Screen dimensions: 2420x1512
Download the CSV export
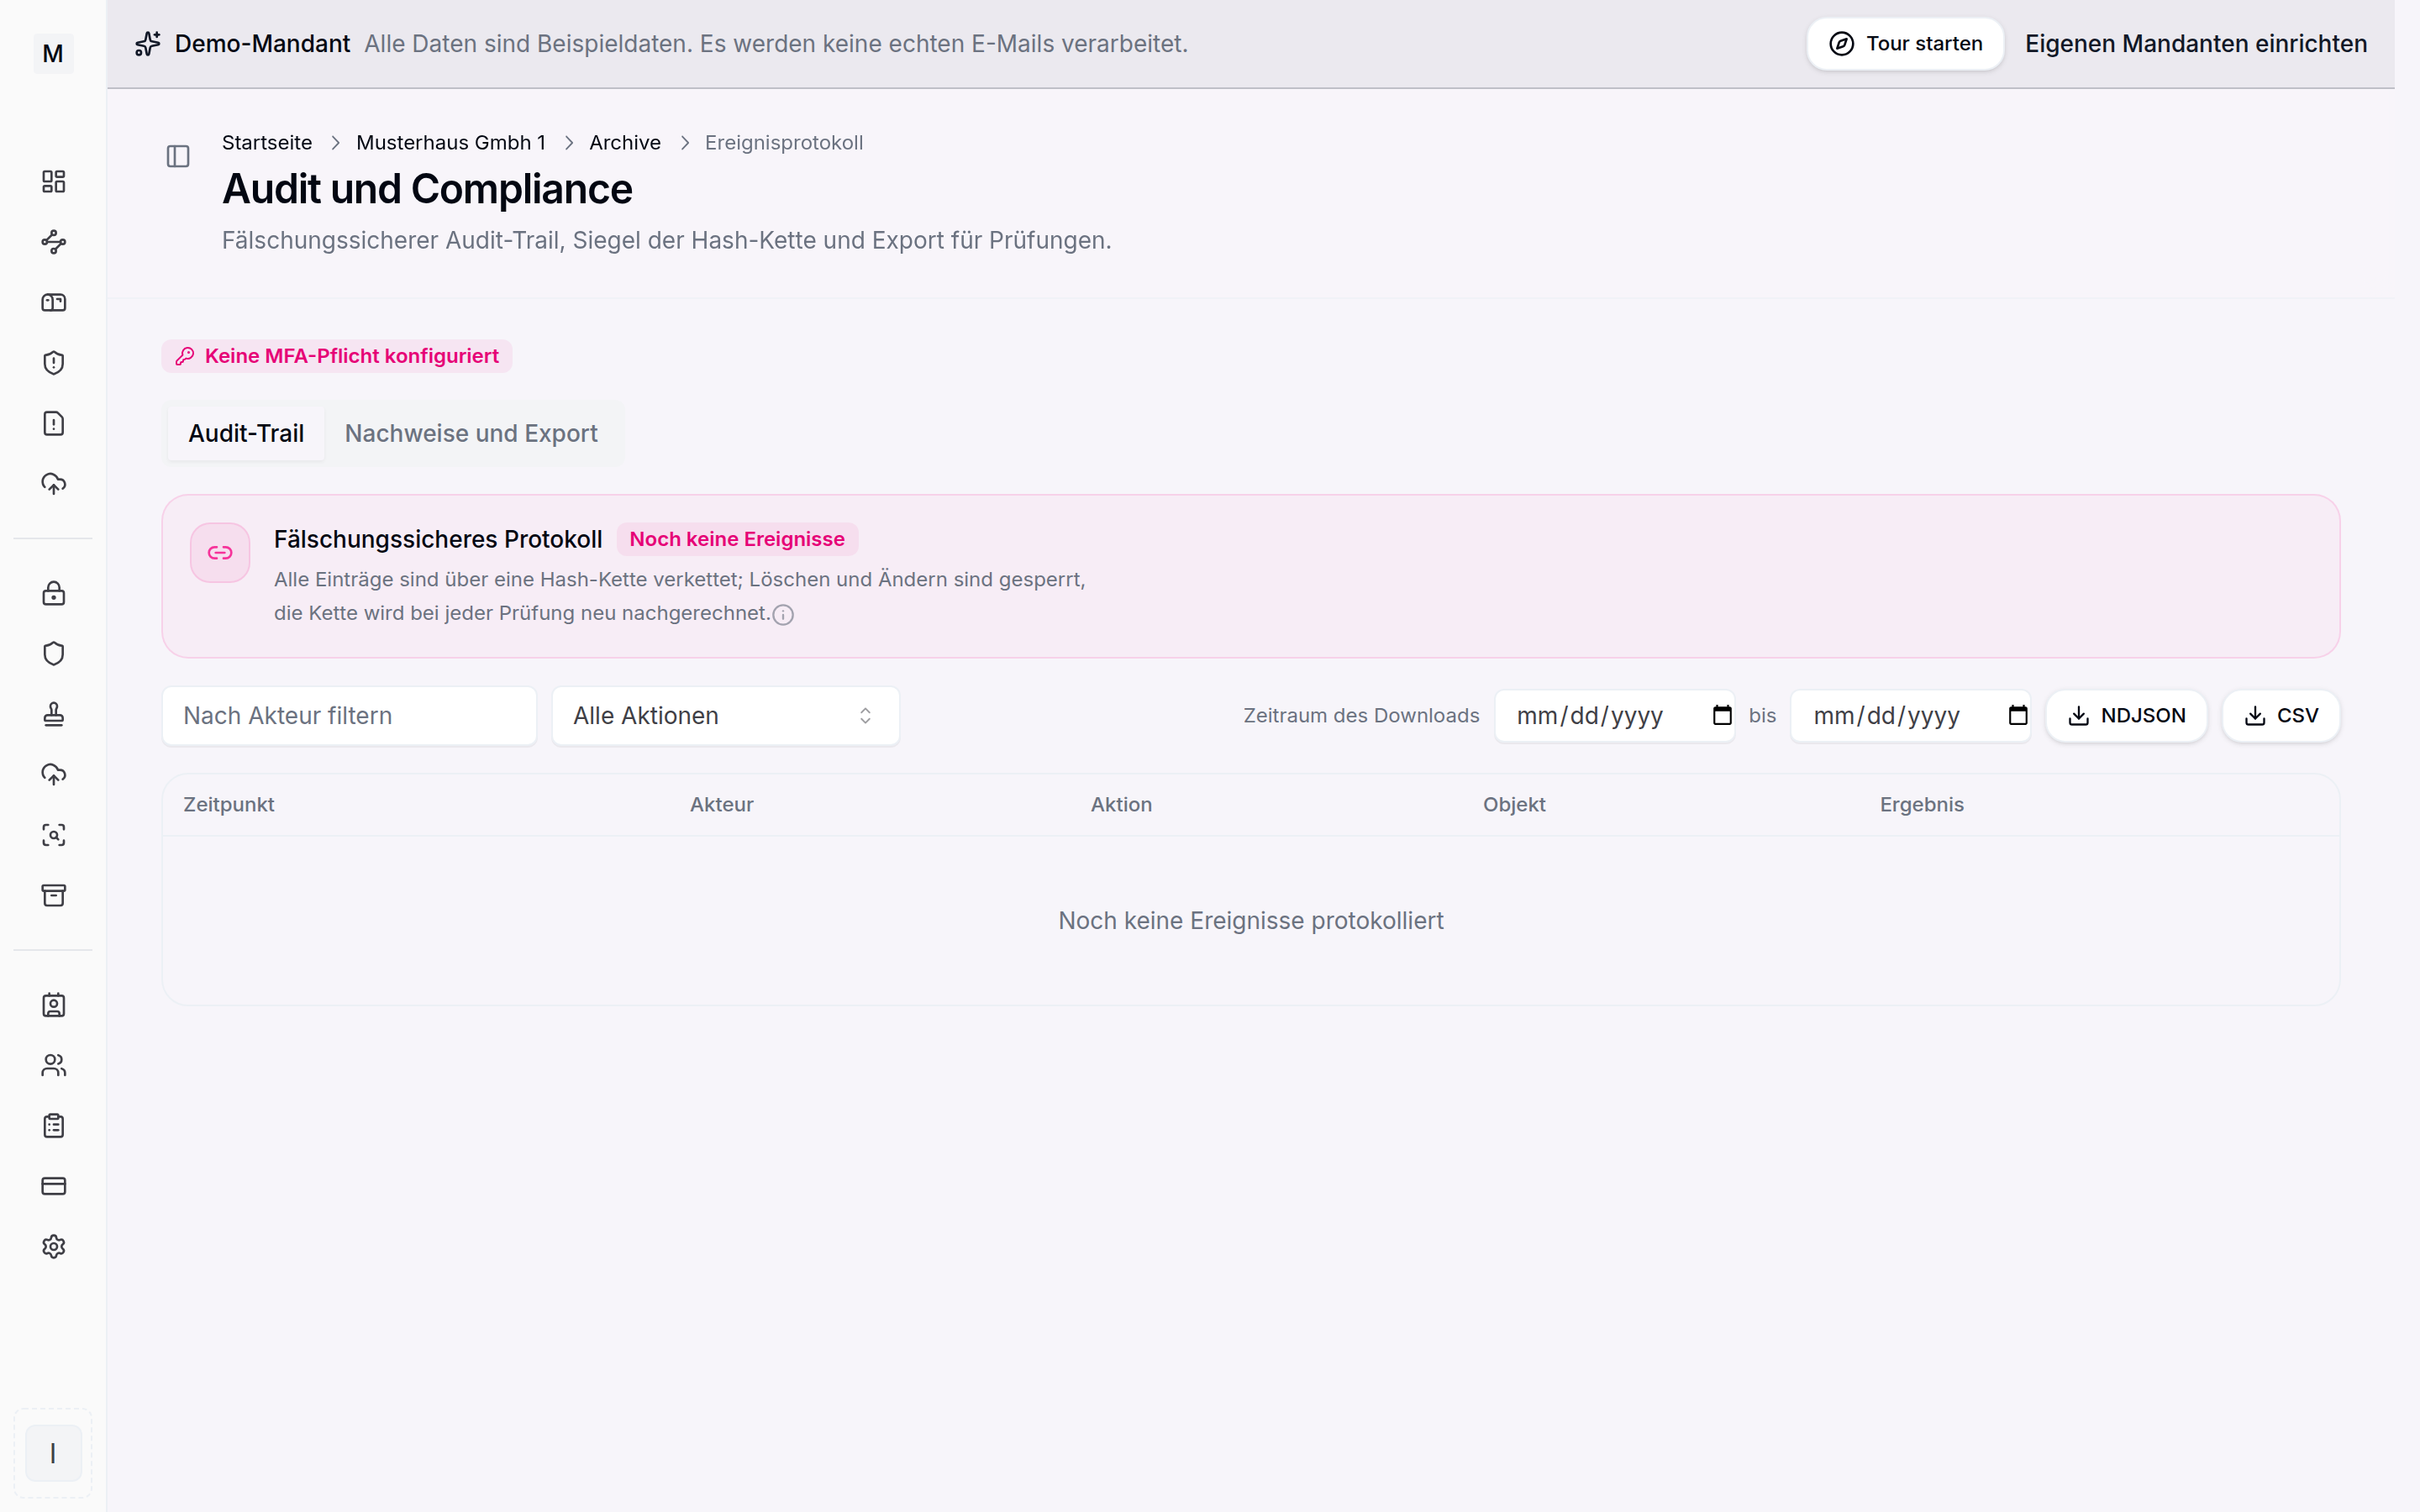point(2281,716)
